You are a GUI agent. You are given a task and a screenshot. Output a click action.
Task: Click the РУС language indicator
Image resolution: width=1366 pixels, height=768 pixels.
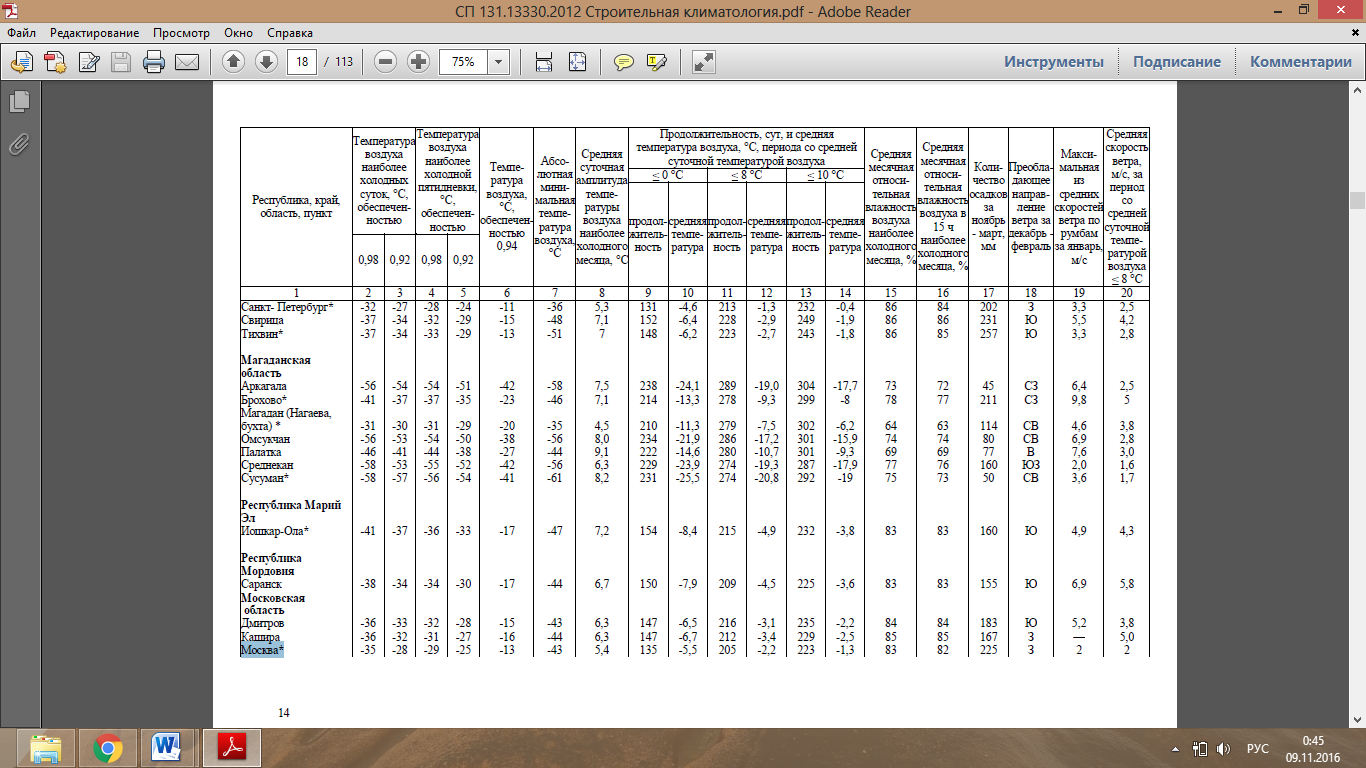[x=1257, y=749]
